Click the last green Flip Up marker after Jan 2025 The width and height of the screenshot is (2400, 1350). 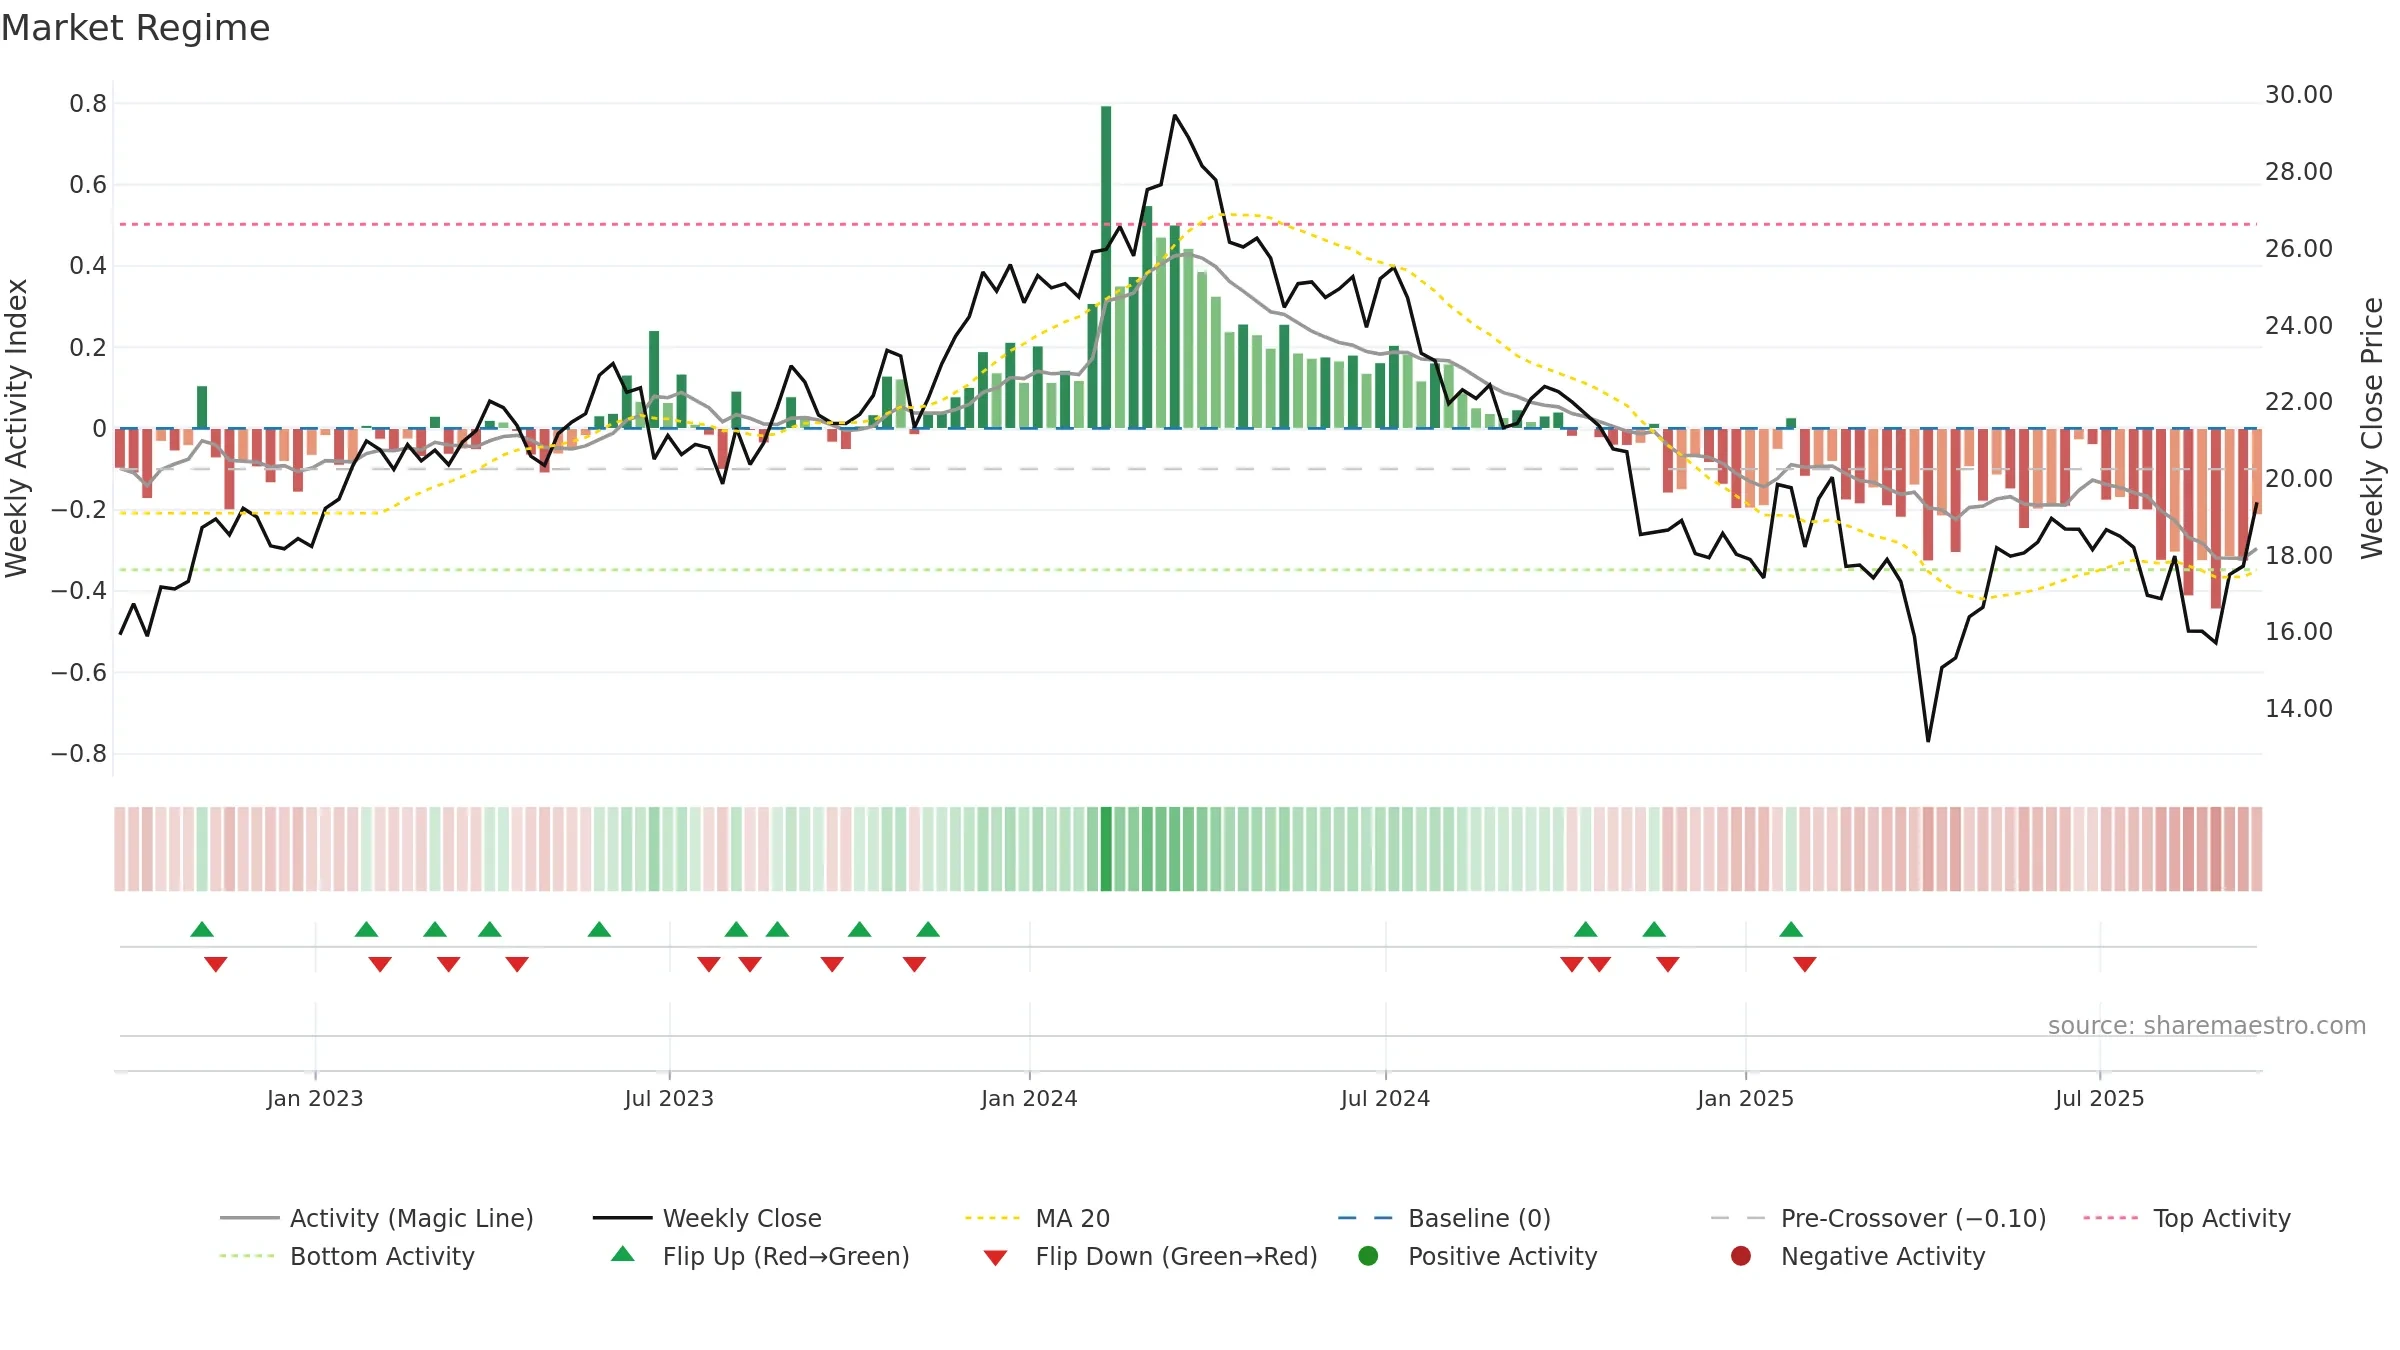[1791, 930]
